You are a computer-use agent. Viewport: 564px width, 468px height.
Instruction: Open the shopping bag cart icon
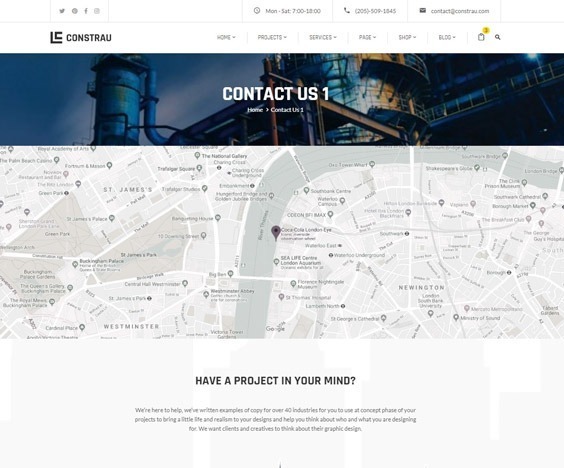481,37
